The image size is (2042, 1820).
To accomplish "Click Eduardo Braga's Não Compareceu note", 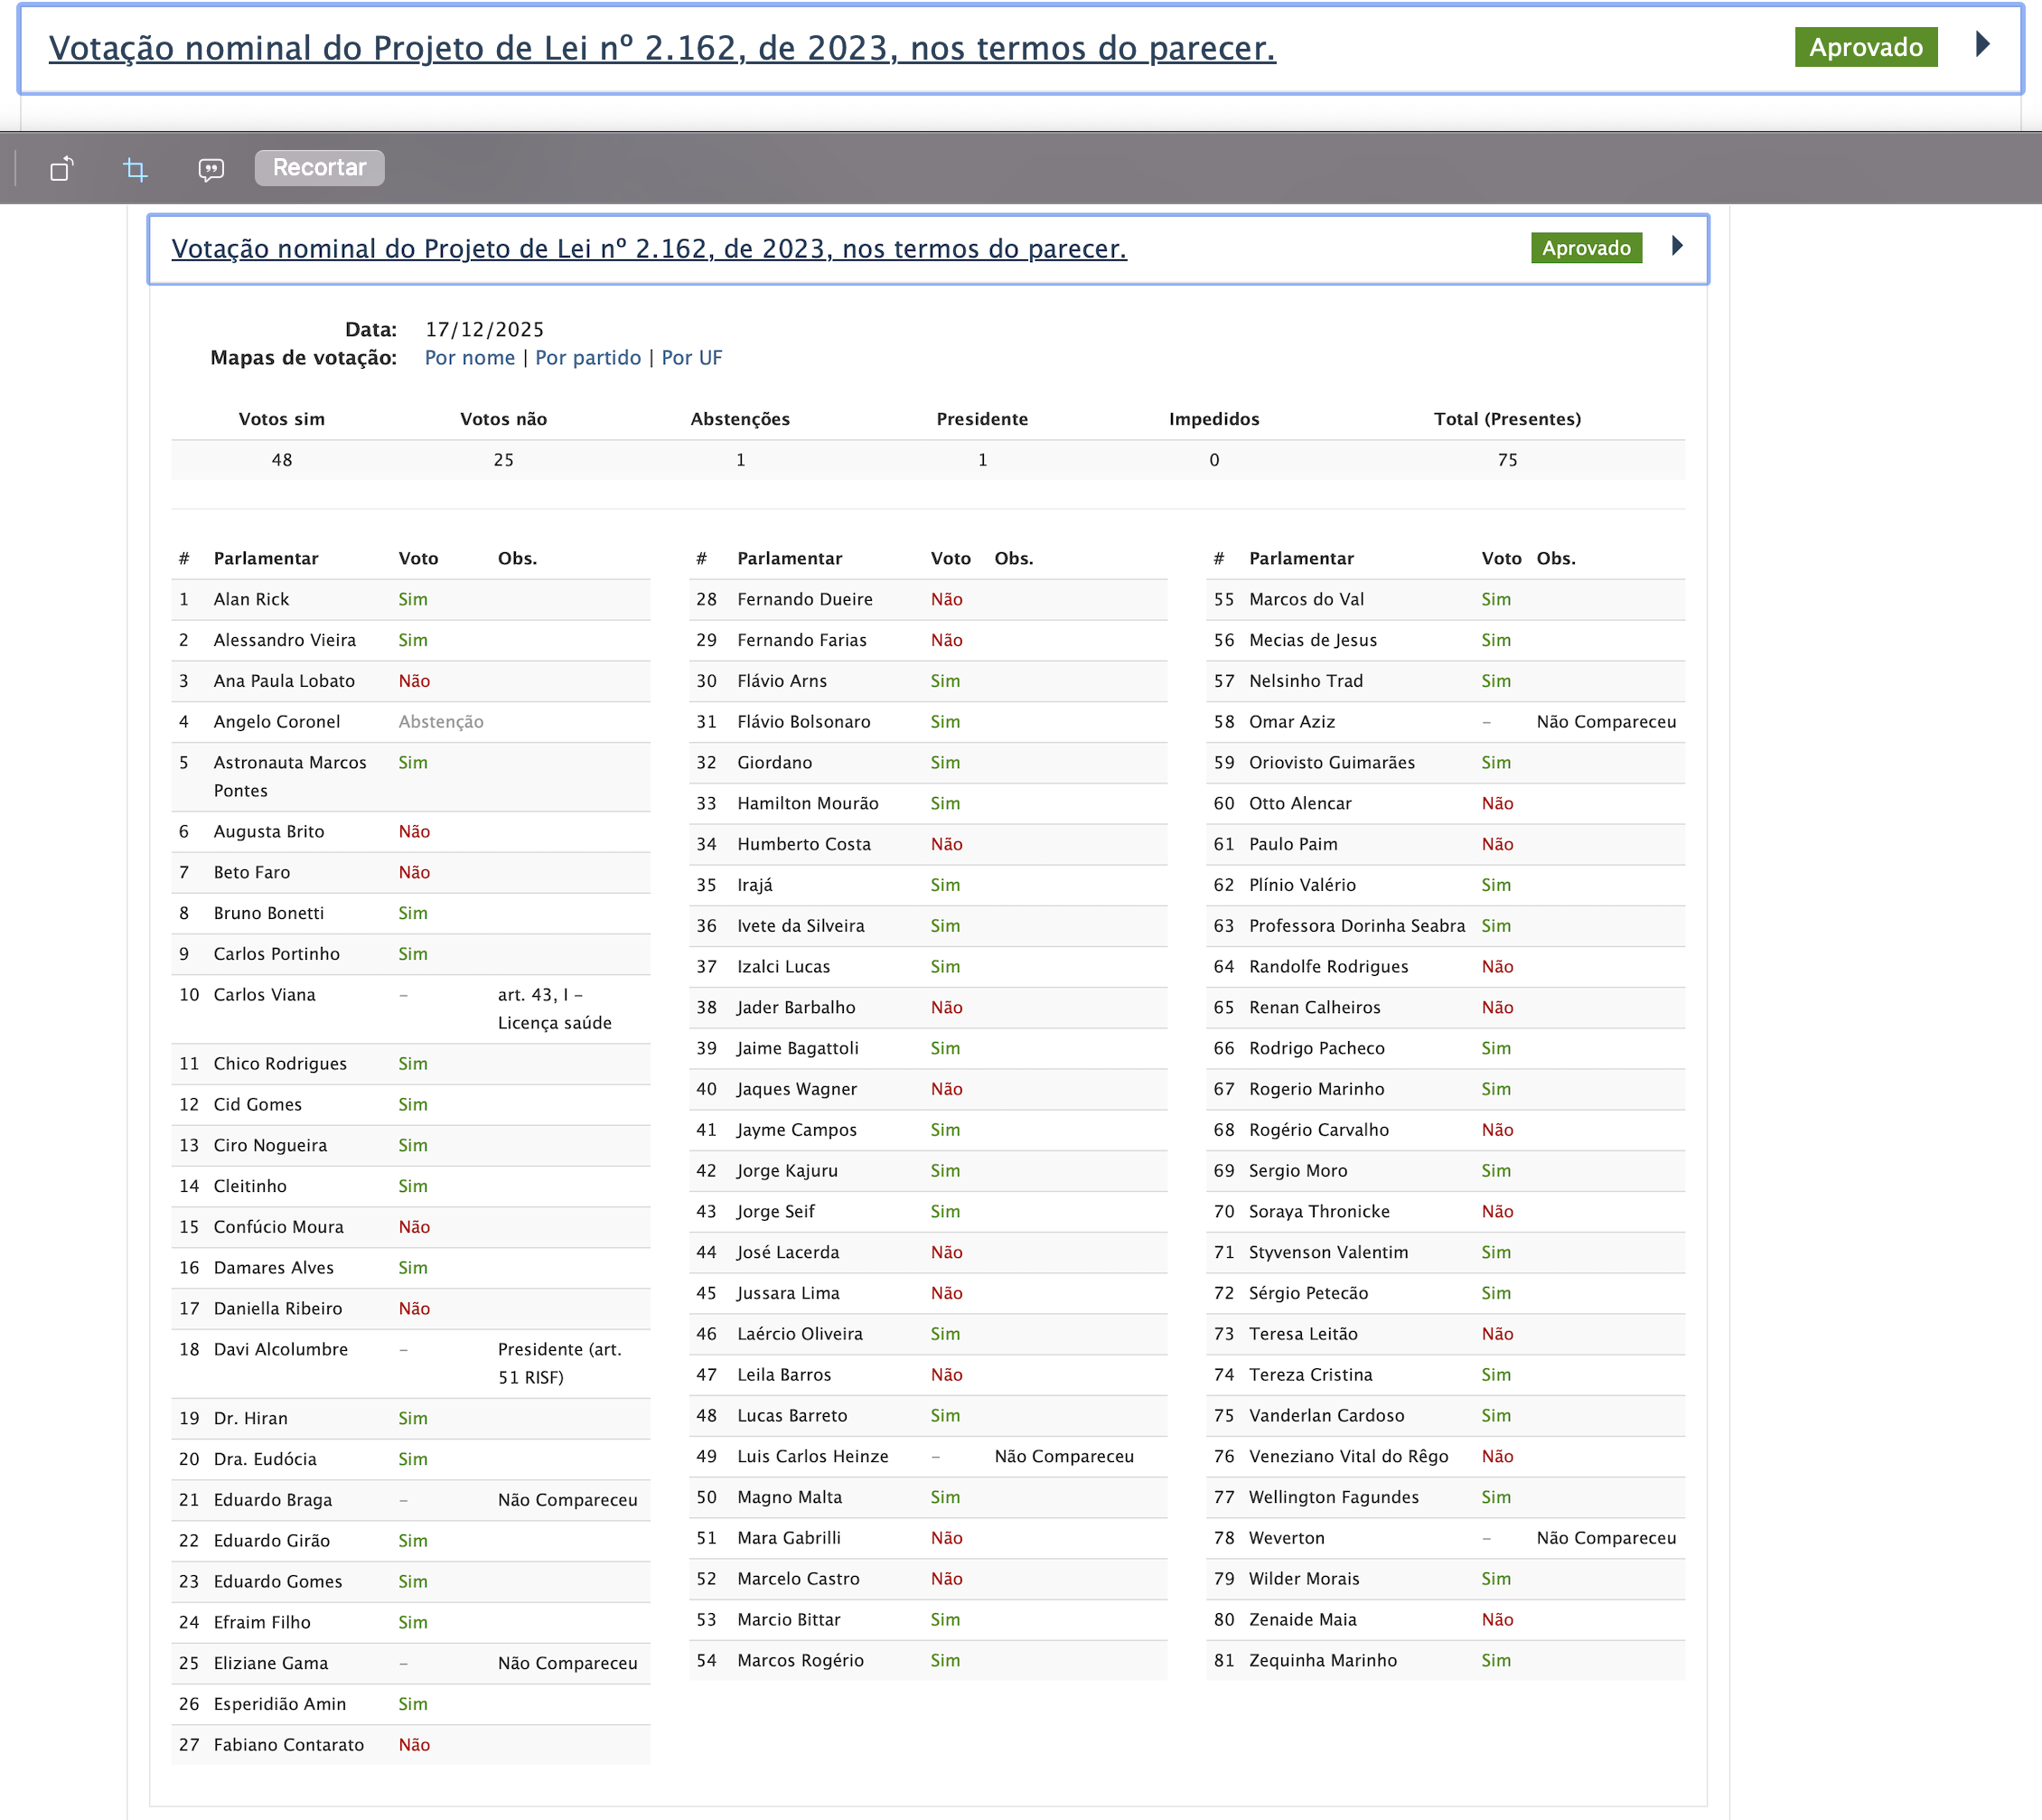I will (568, 1500).
